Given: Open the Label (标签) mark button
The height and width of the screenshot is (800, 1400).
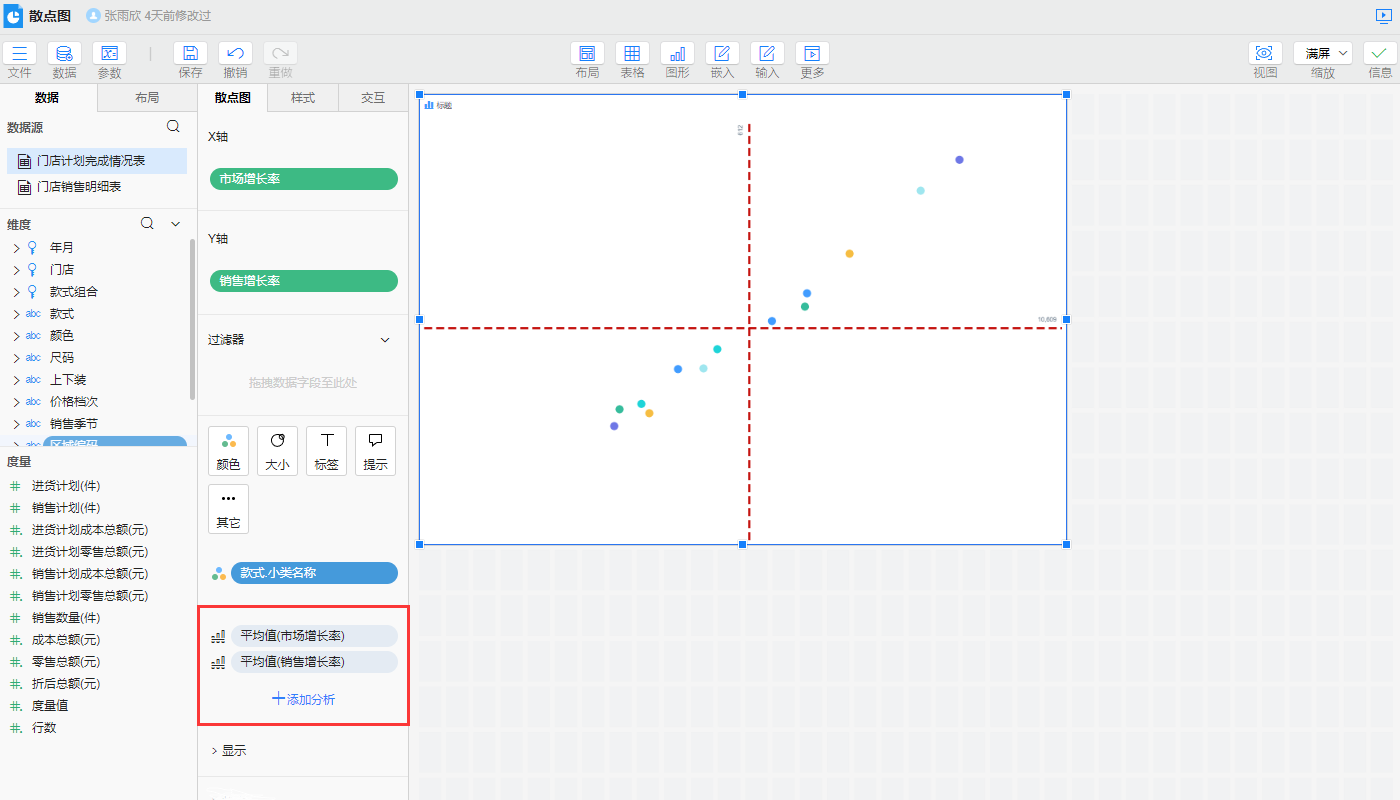Looking at the screenshot, I should pos(326,451).
